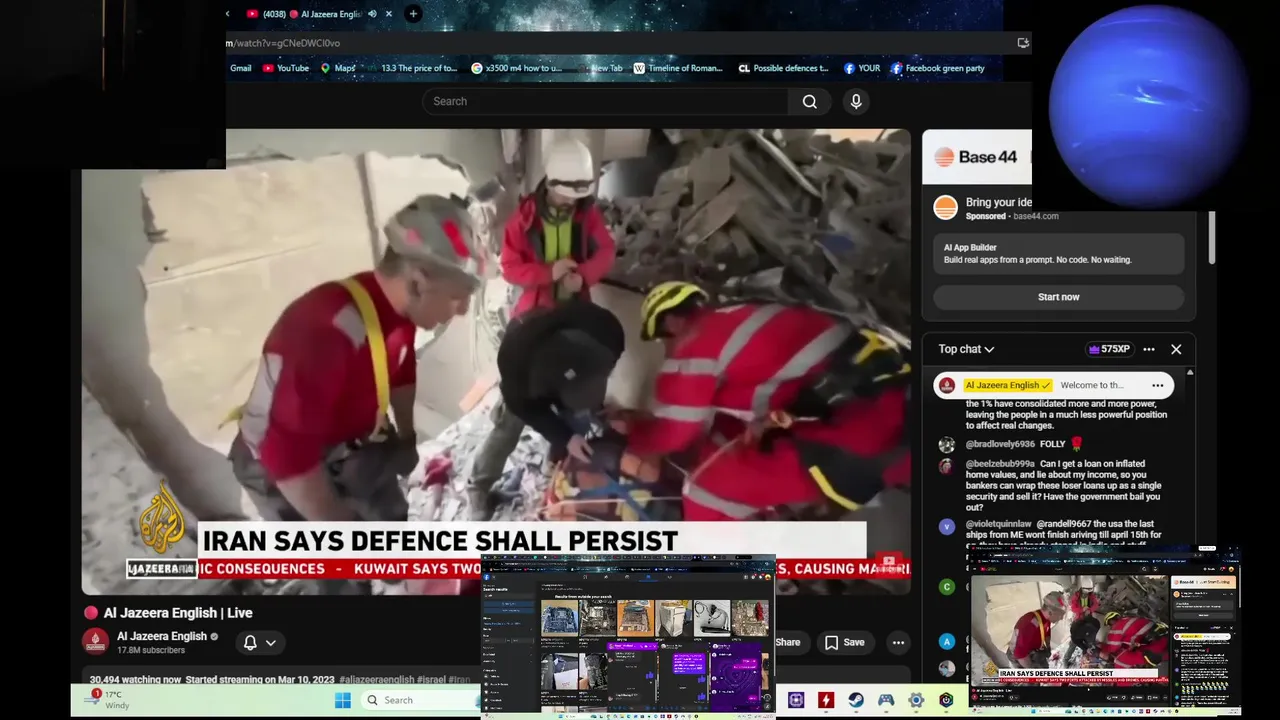Open 'Timeline of Roman...' Wikipedia bookmark
The height and width of the screenshot is (720, 1280).
tap(677, 68)
